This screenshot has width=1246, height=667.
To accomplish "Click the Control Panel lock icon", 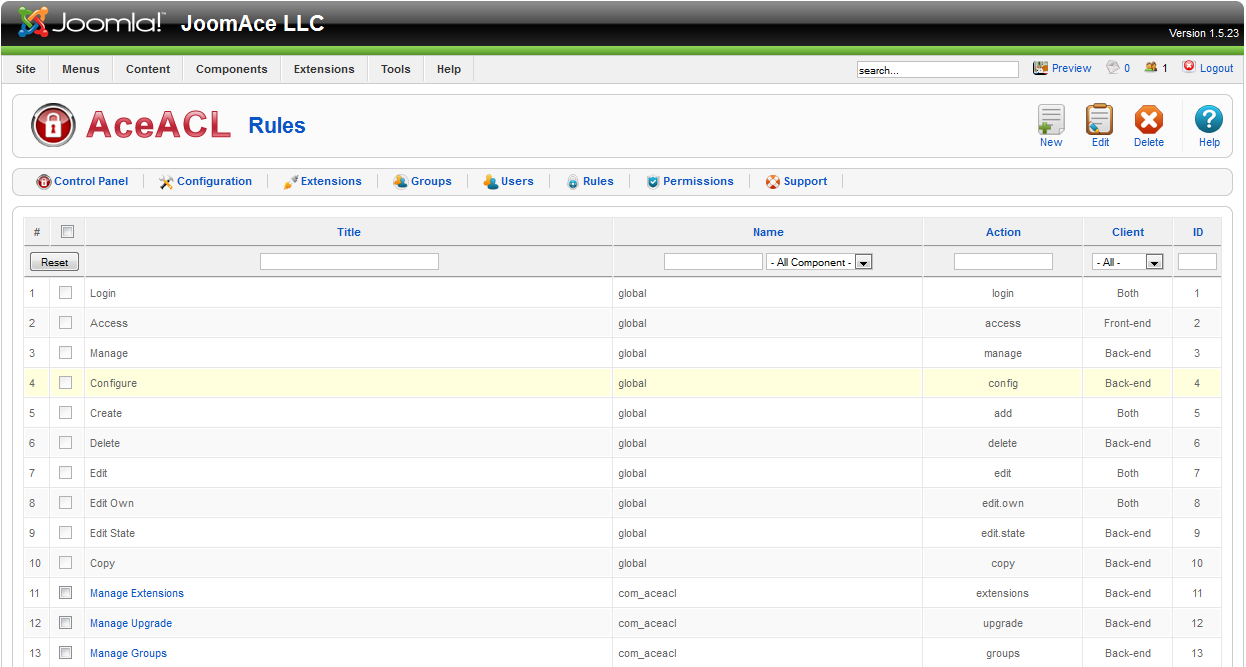I will [44, 182].
